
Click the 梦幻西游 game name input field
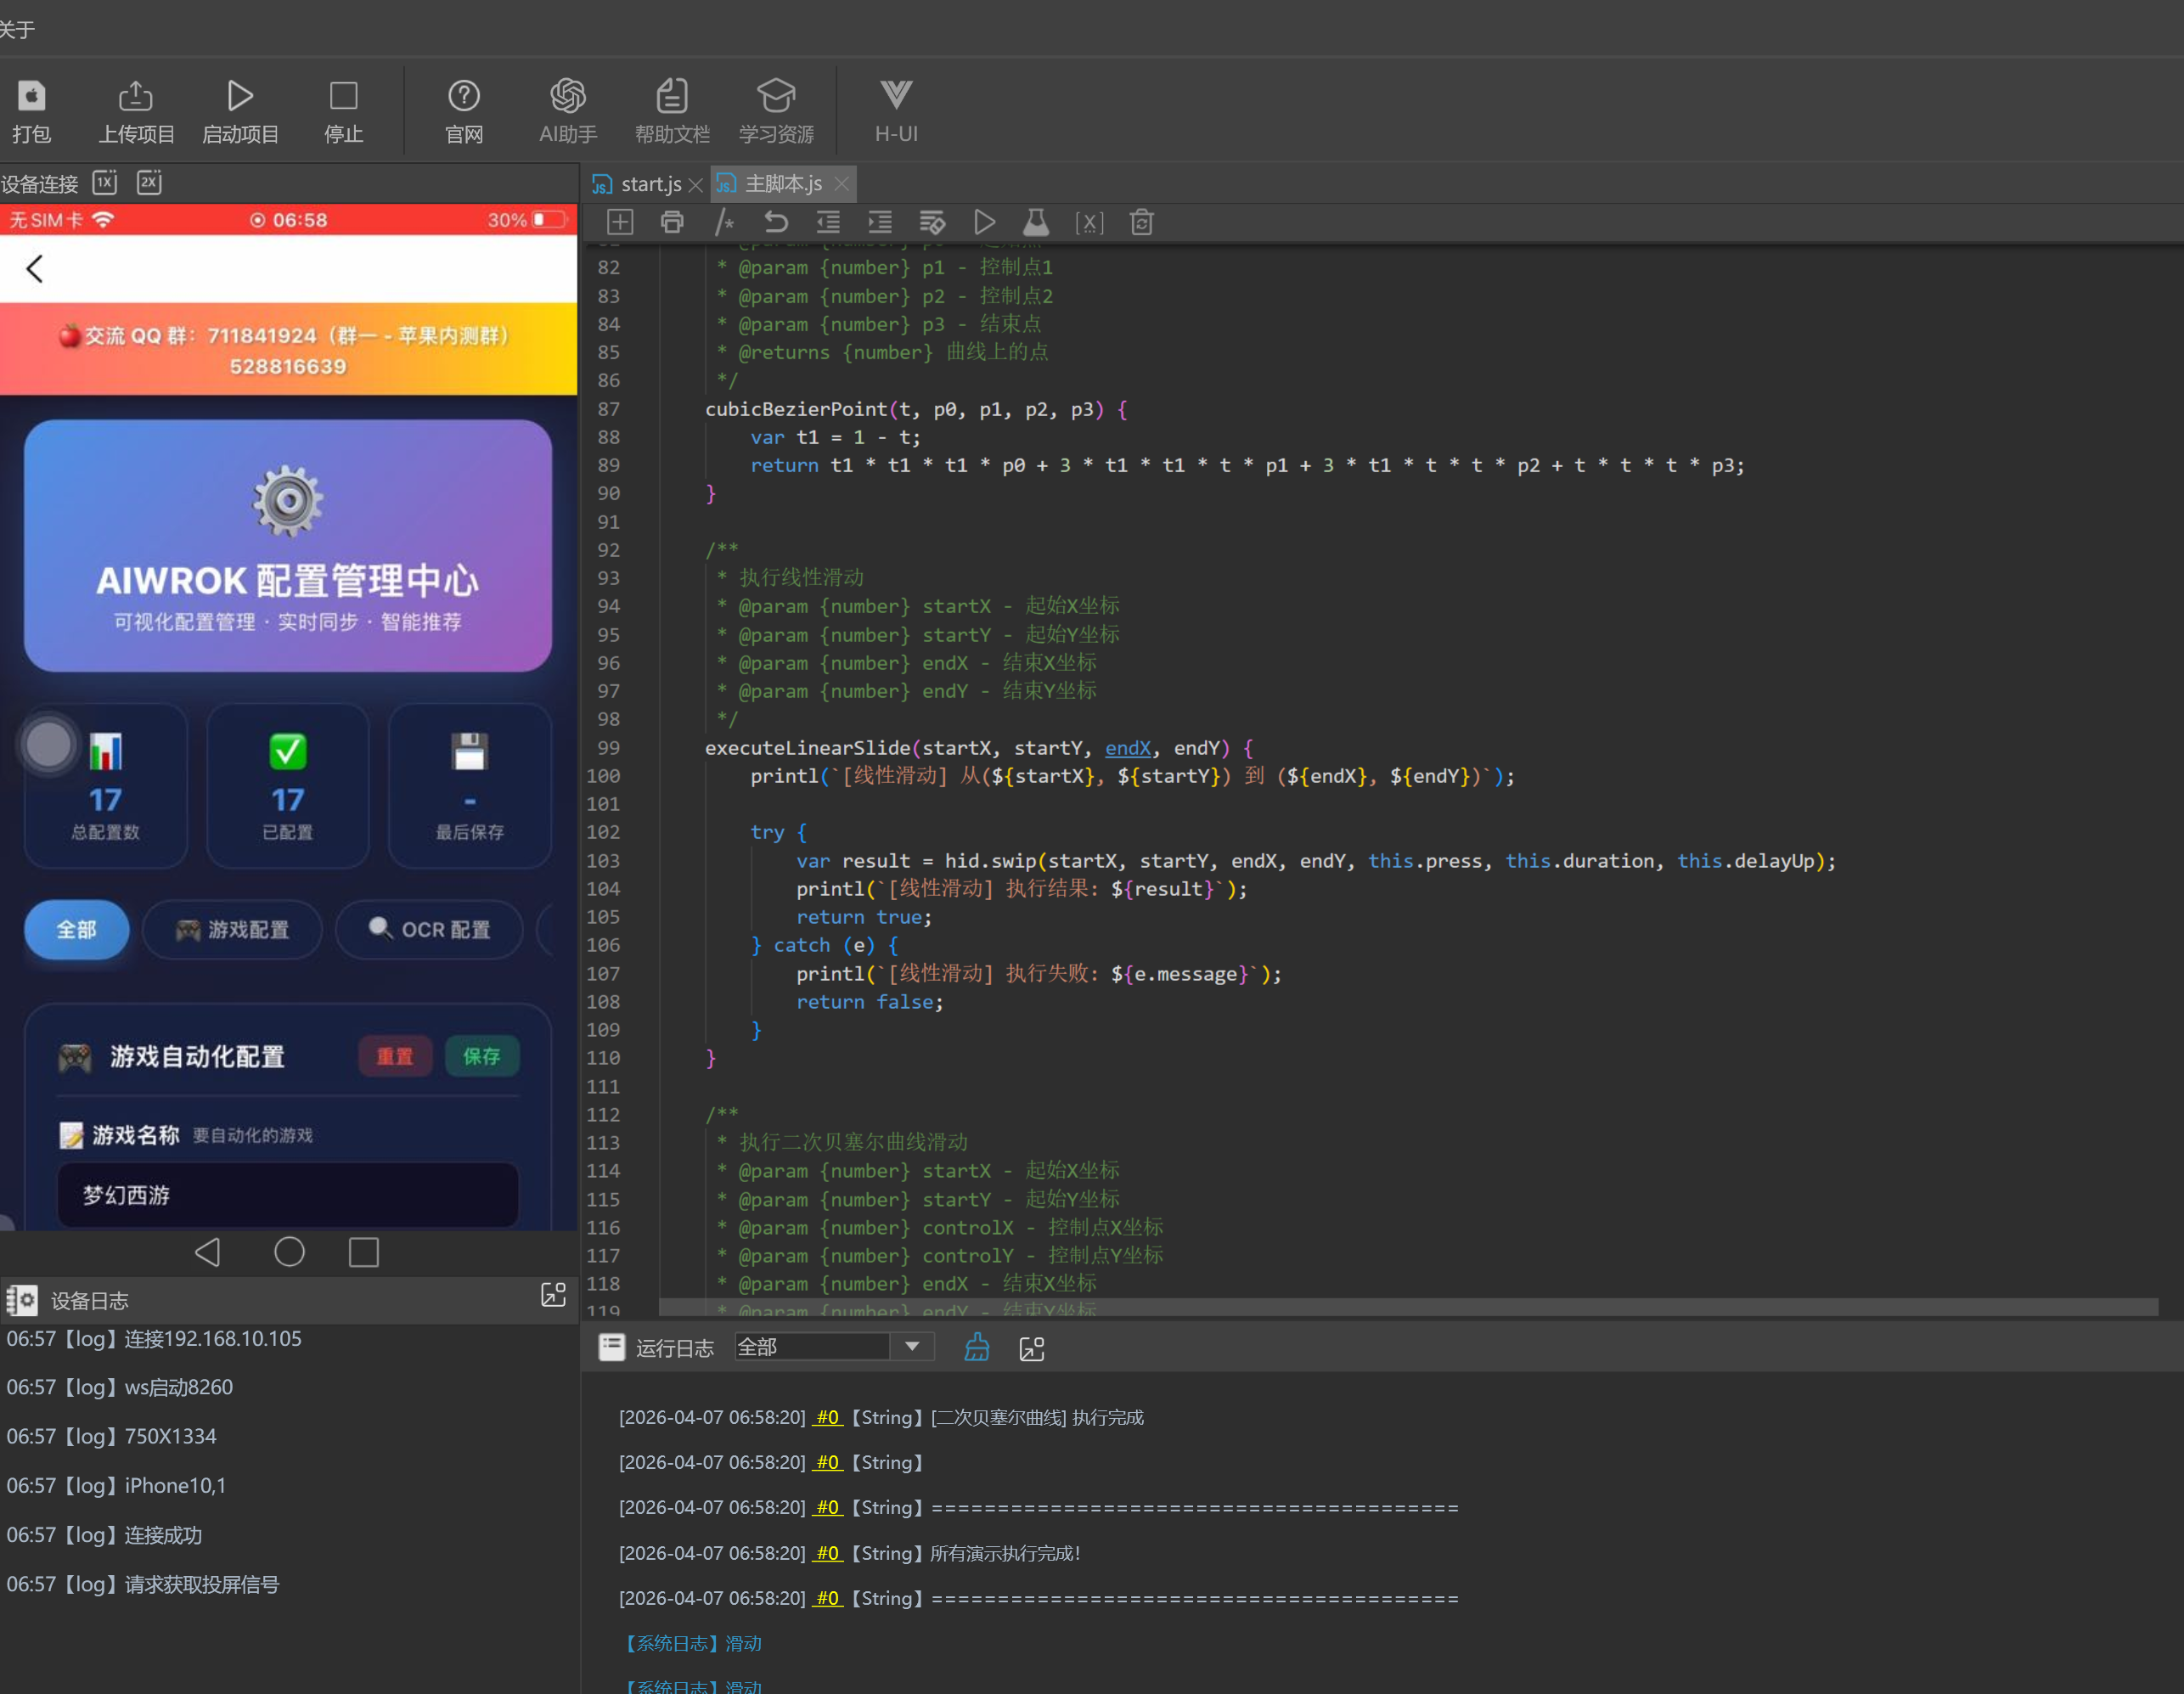(288, 1195)
